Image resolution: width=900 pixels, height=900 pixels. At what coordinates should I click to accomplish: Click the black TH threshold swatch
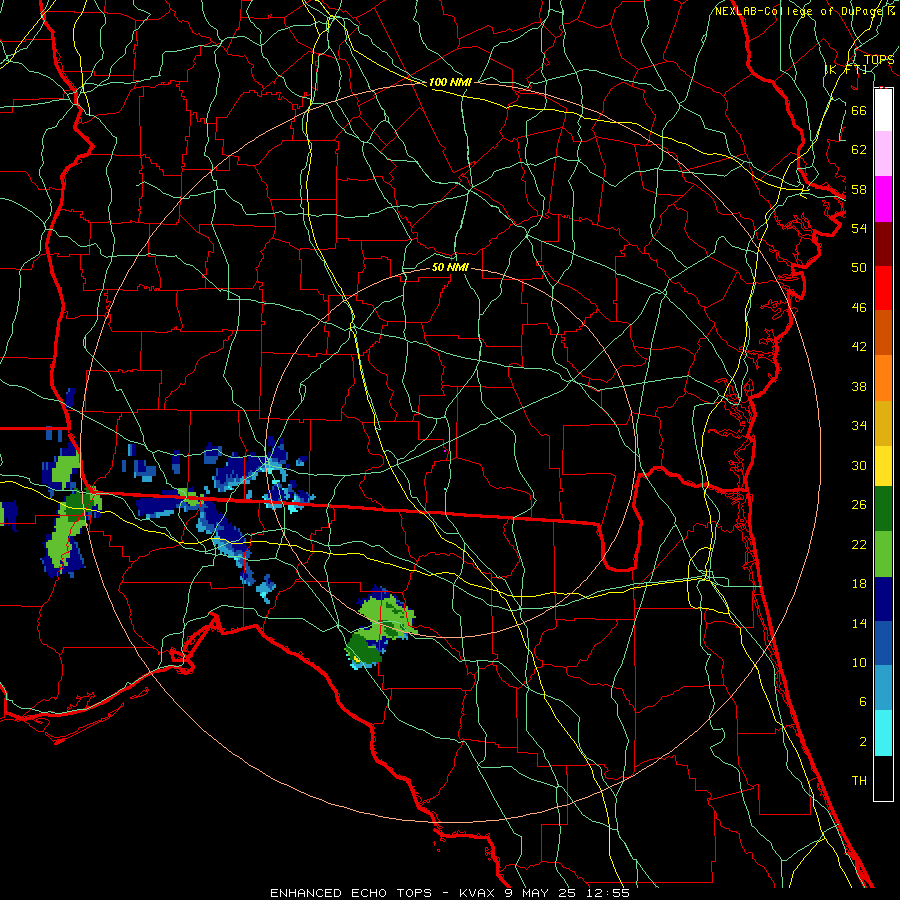coord(883,778)
